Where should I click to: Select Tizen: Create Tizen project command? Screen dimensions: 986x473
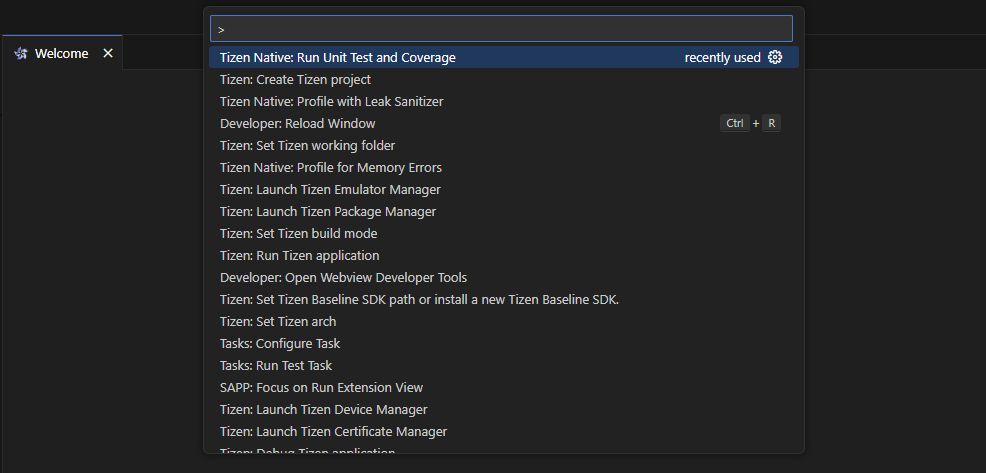pyautogui.click(x=295, y=80)
